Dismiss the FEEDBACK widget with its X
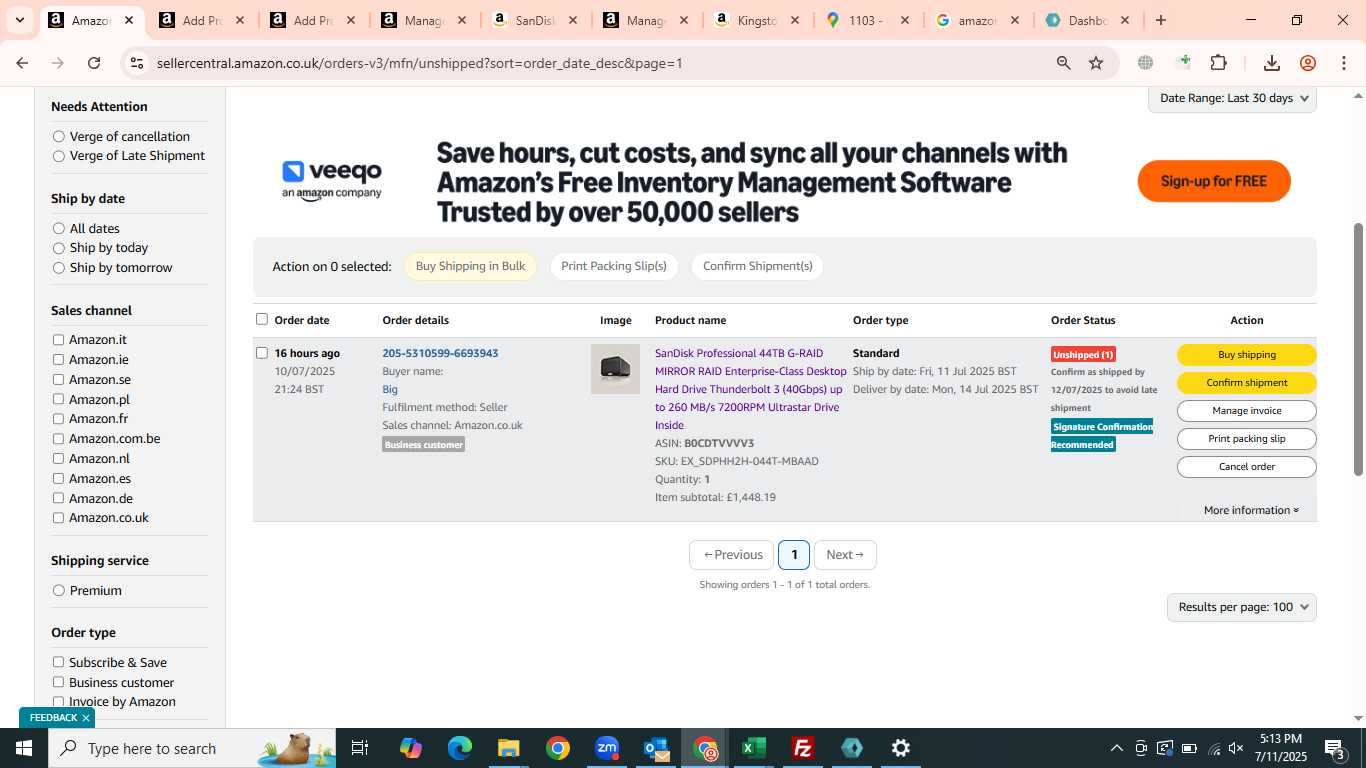The image size is (1366, 768). click(86, 718)
